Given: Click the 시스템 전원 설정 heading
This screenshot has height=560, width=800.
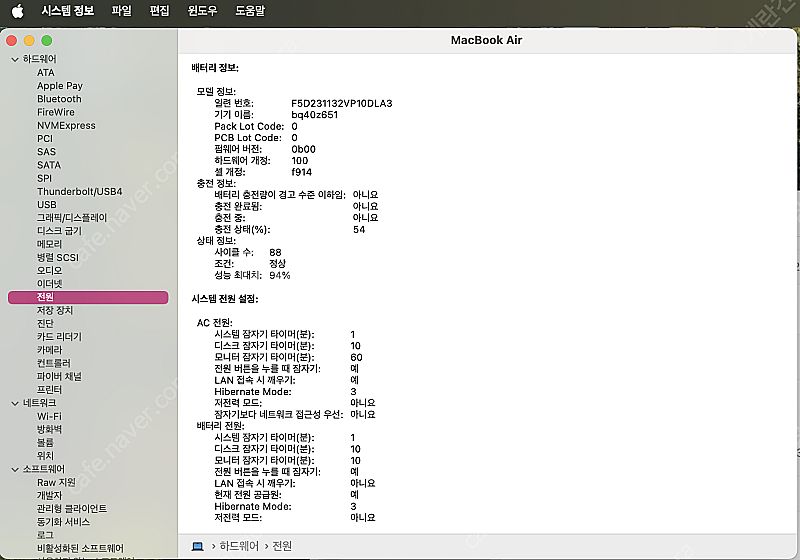Looking at the screenshot, I should point(225,299).
